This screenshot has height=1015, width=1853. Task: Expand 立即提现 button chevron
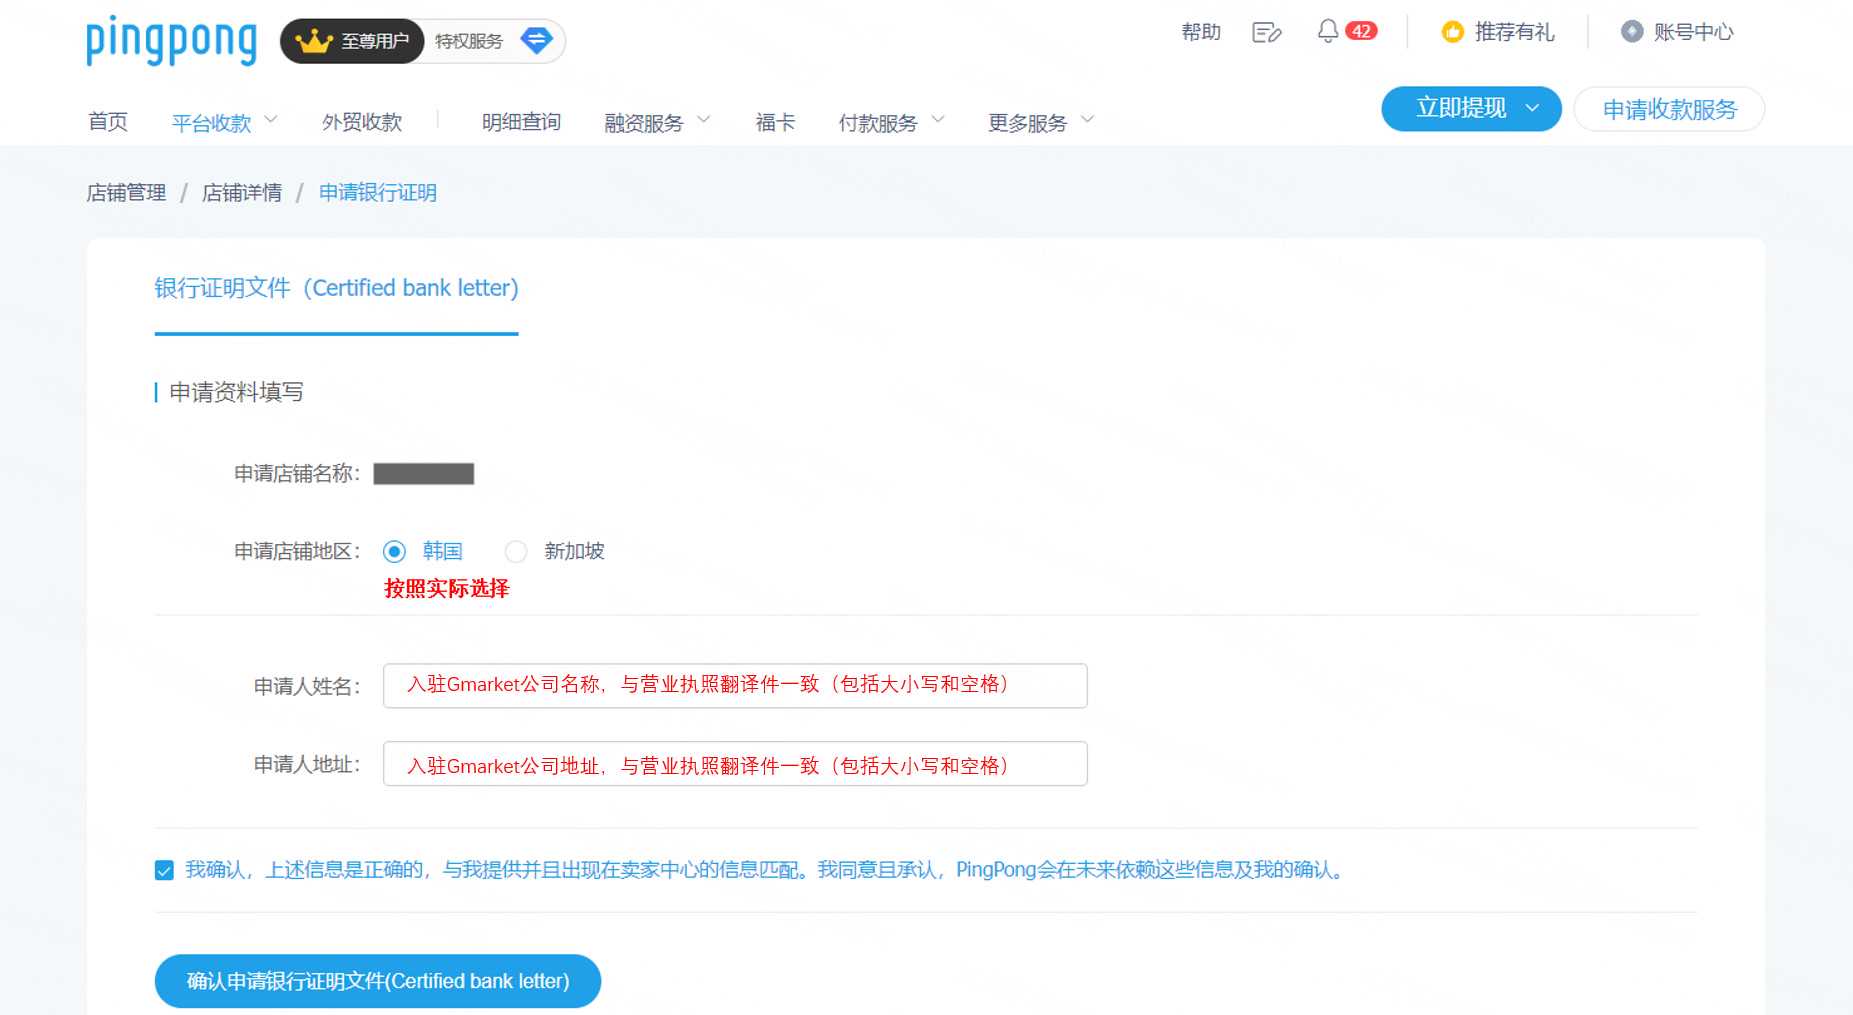pyautogui.click(x=1532, y=109)
